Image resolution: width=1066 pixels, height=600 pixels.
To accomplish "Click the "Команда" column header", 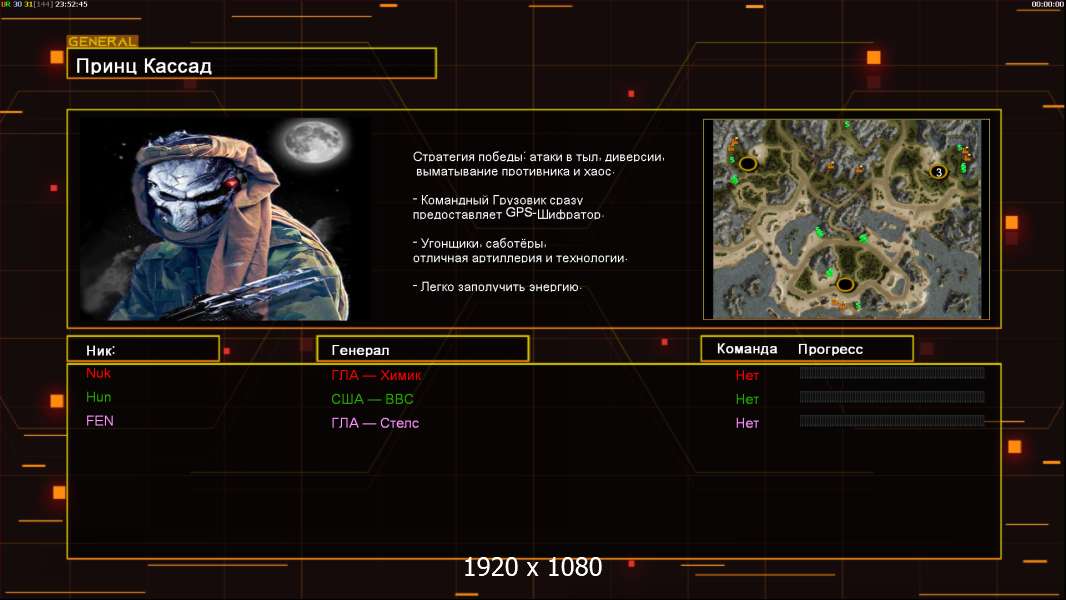I will click(x=746, y=349).
